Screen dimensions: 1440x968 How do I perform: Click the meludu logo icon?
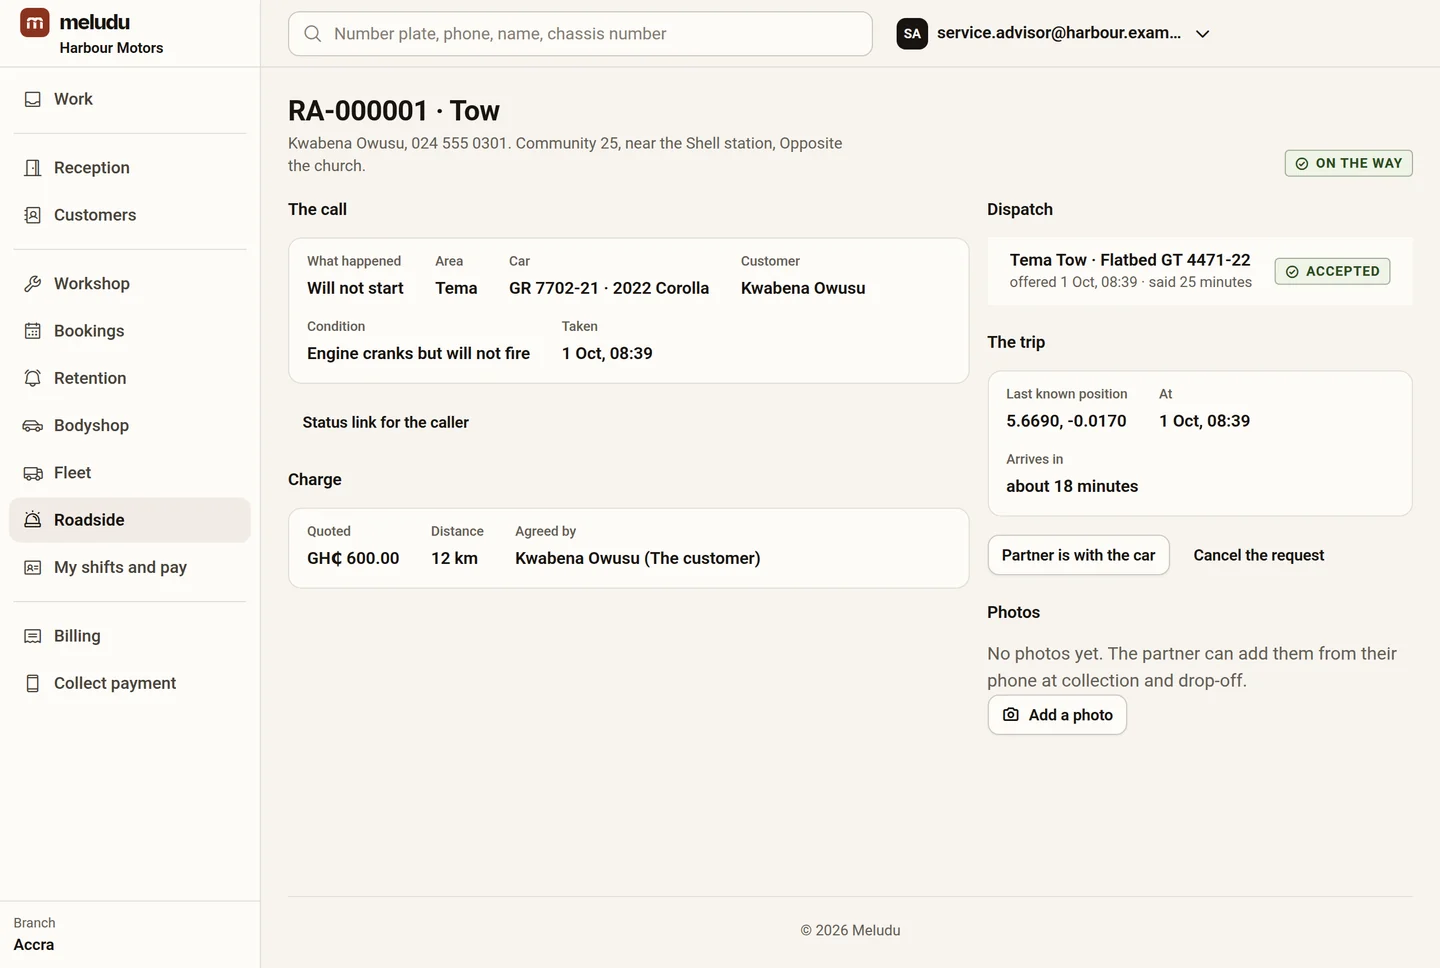click(x=35, y=22)
